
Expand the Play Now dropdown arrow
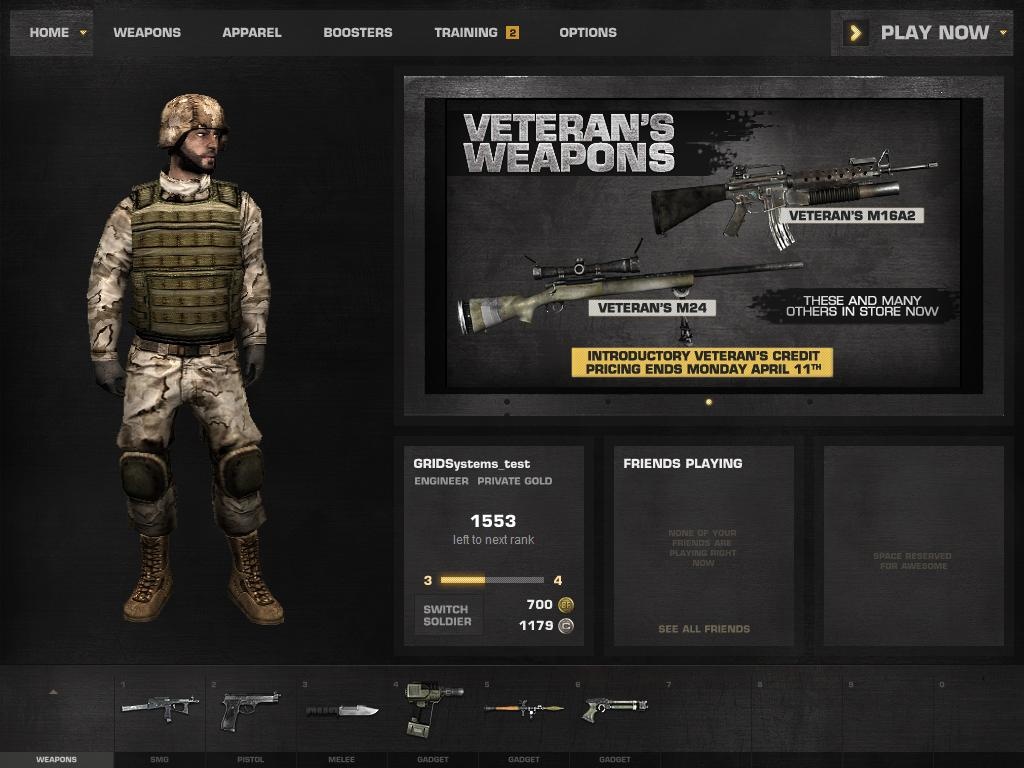coord(1003,33)
